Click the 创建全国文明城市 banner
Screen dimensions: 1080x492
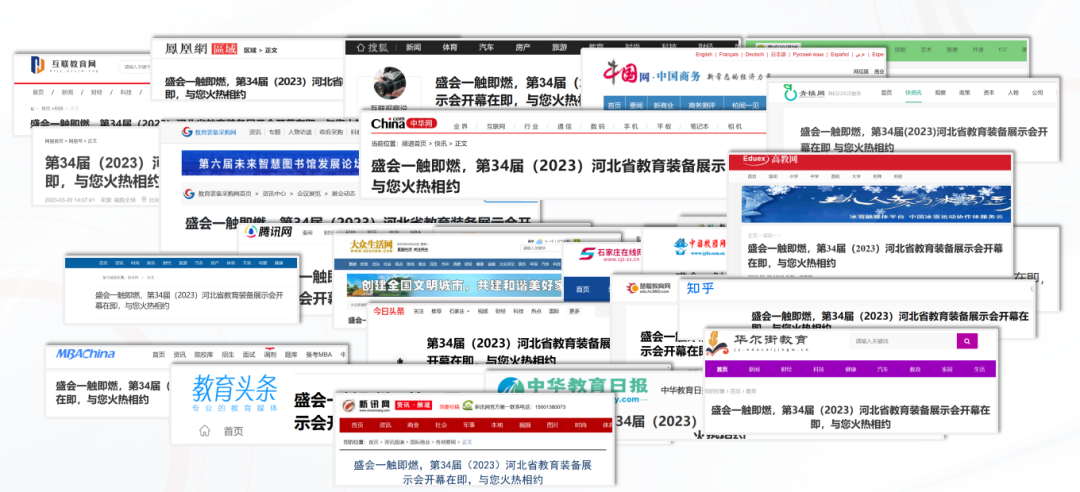coord(455,285)
